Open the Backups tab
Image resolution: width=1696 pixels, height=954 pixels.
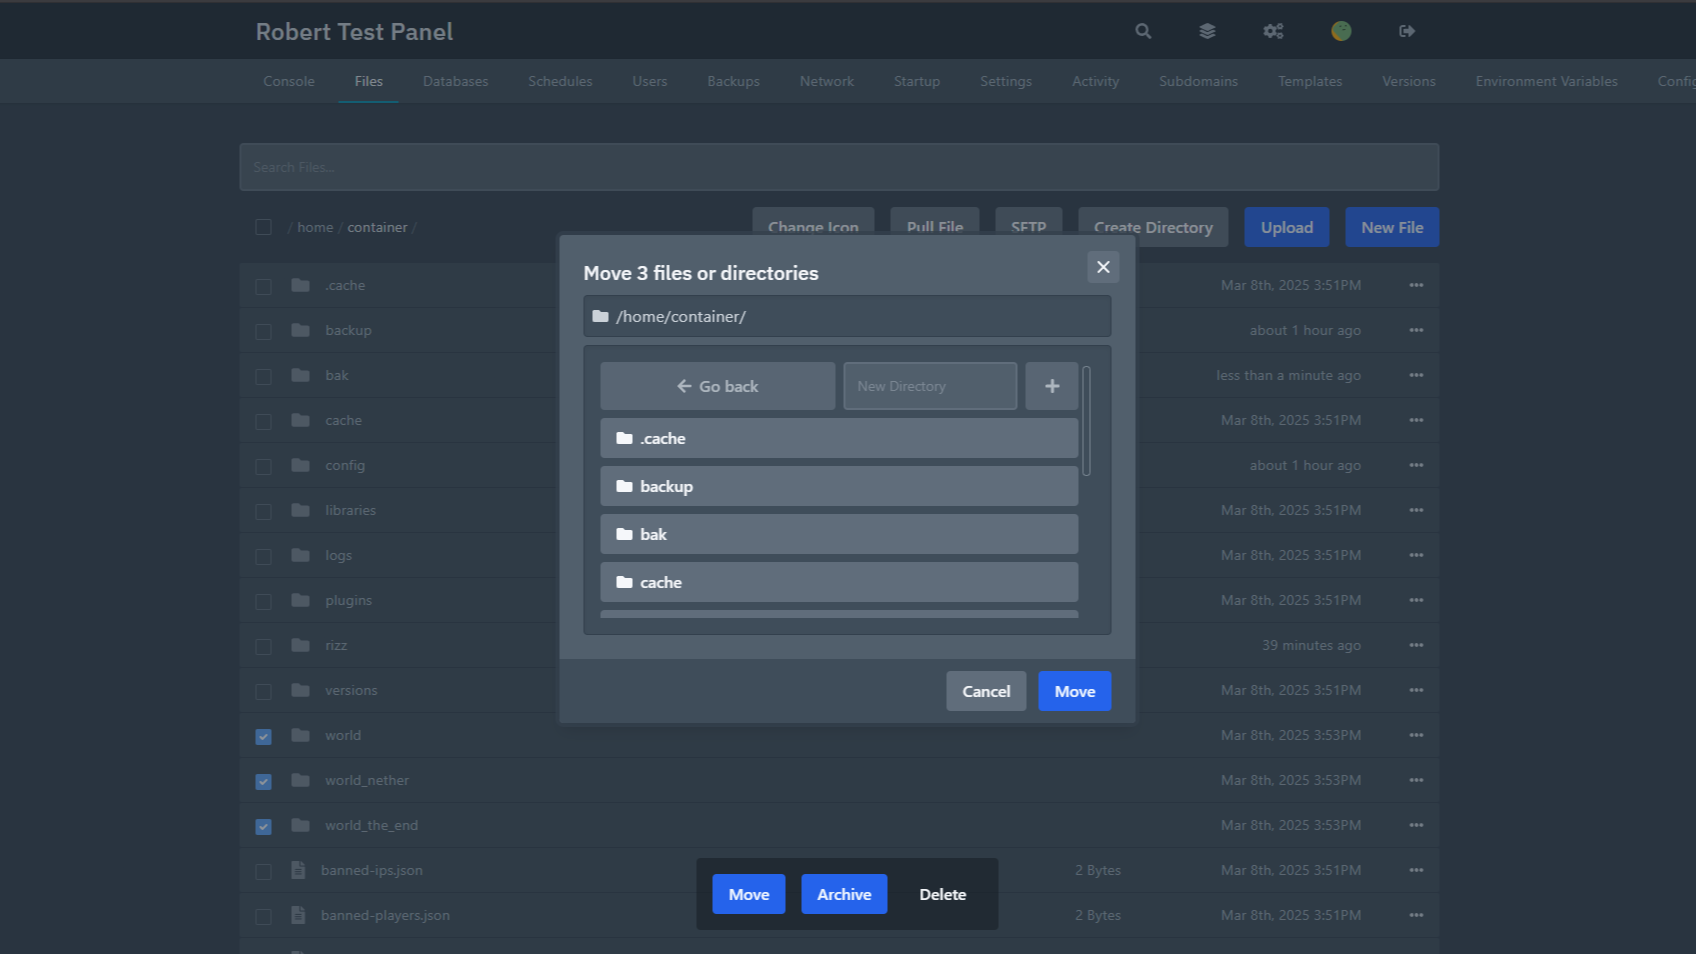[733, 81]
